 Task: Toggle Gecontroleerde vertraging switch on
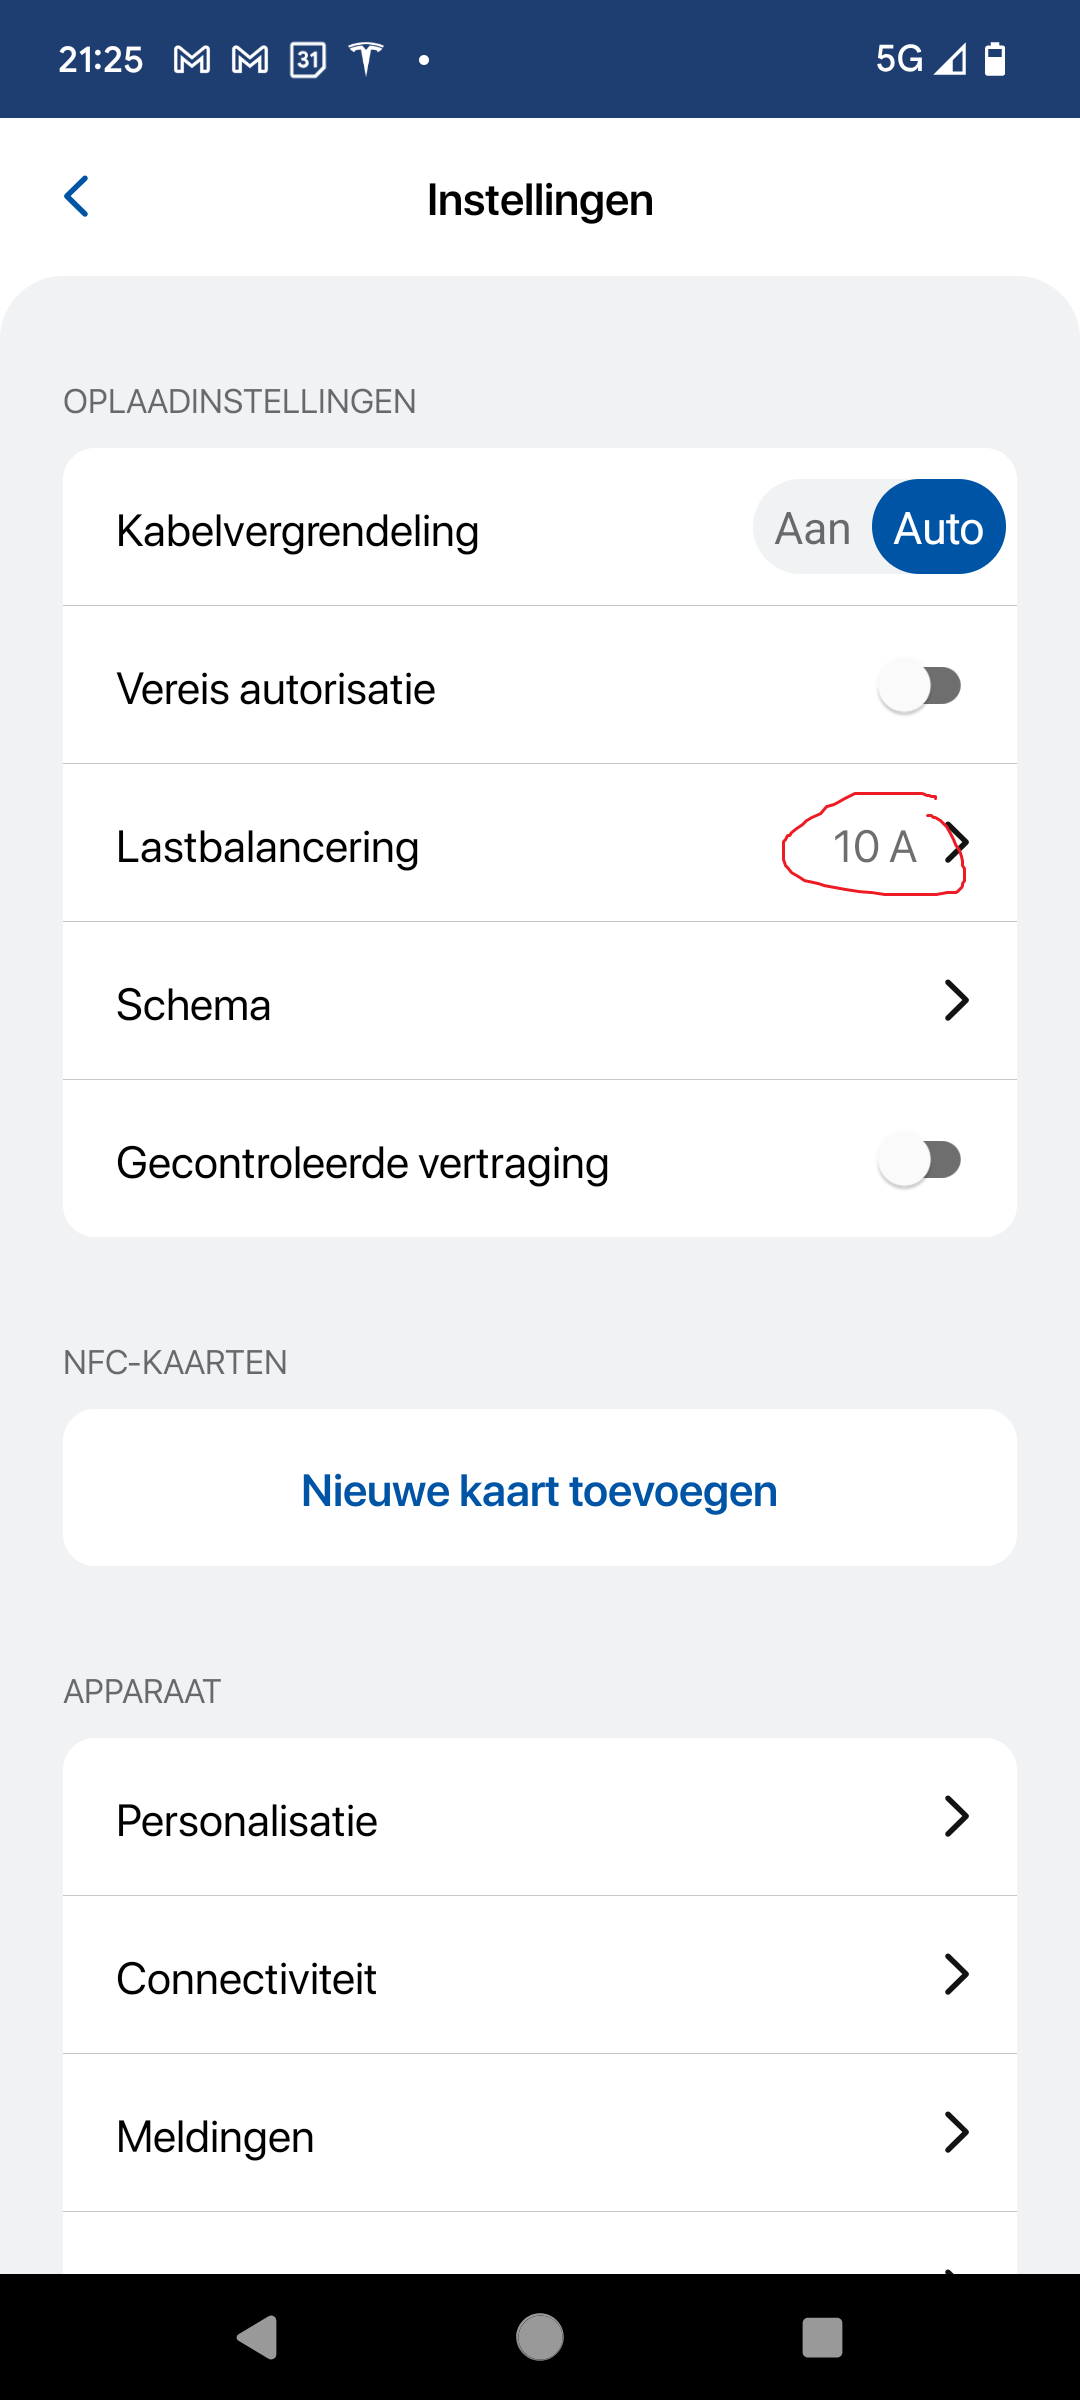click(x=920, y=1161)
